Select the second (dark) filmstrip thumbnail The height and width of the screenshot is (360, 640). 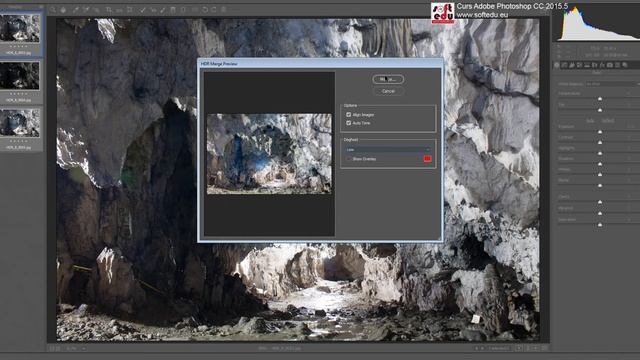[20, 76]
